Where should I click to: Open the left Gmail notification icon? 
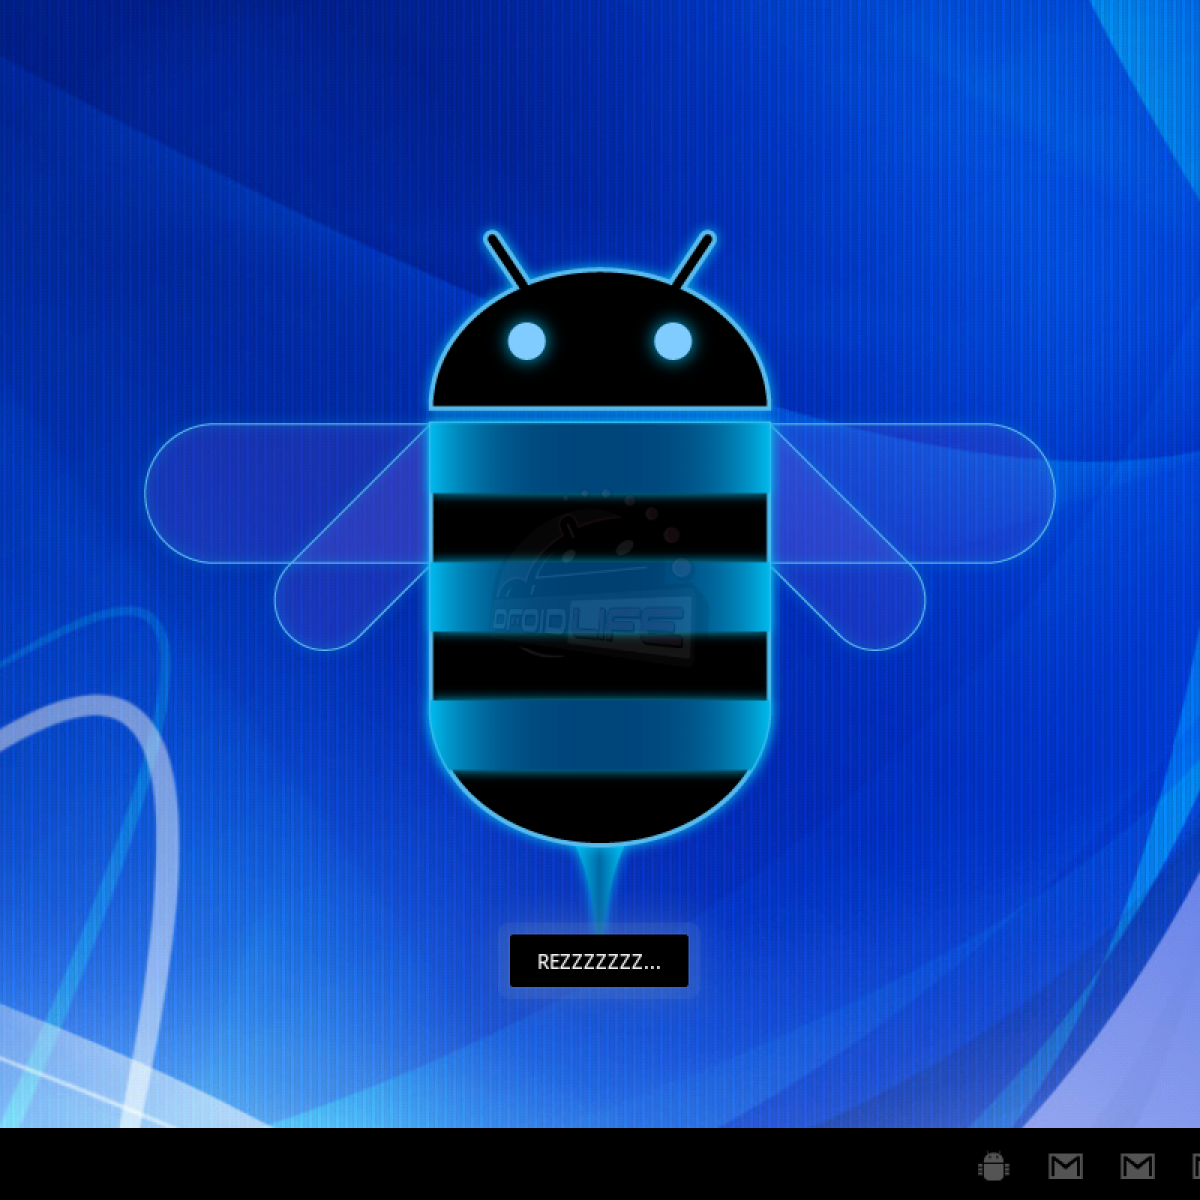click(x=1065, y=1166)
